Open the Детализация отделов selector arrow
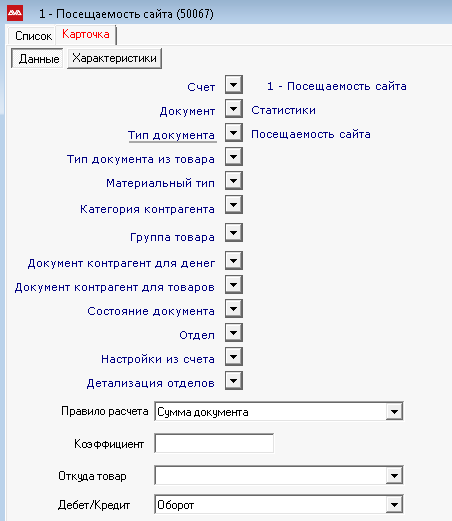The height and width of the screenshot is (521, 452). tap(234, 381)
